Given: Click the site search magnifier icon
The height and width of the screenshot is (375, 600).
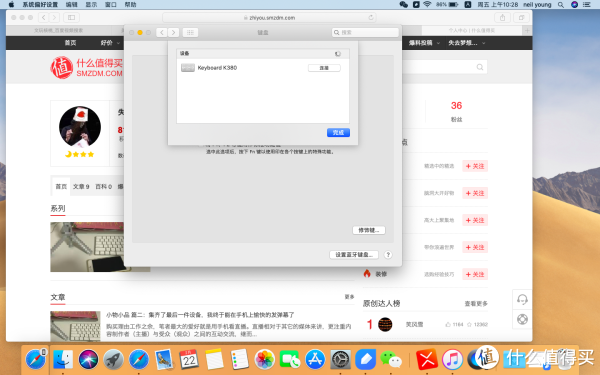Looking at the screenshot, I should [x=480, y=67].
